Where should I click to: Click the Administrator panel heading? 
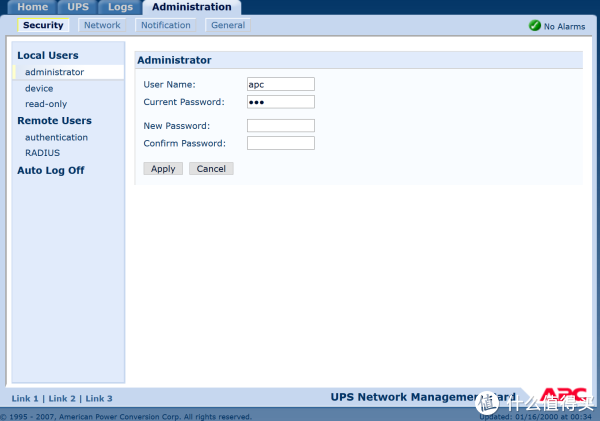[174, 60]
